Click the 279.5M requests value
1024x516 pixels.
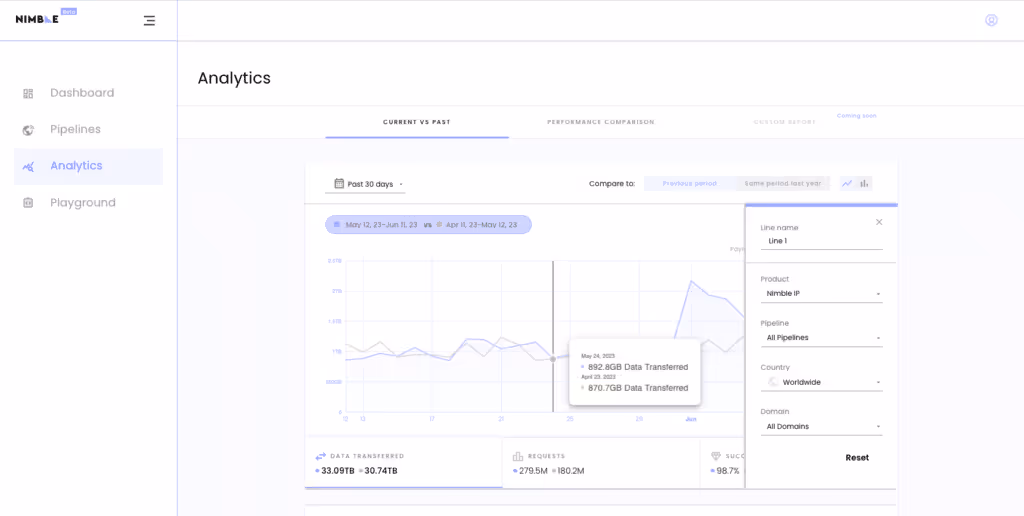[532, 471]
